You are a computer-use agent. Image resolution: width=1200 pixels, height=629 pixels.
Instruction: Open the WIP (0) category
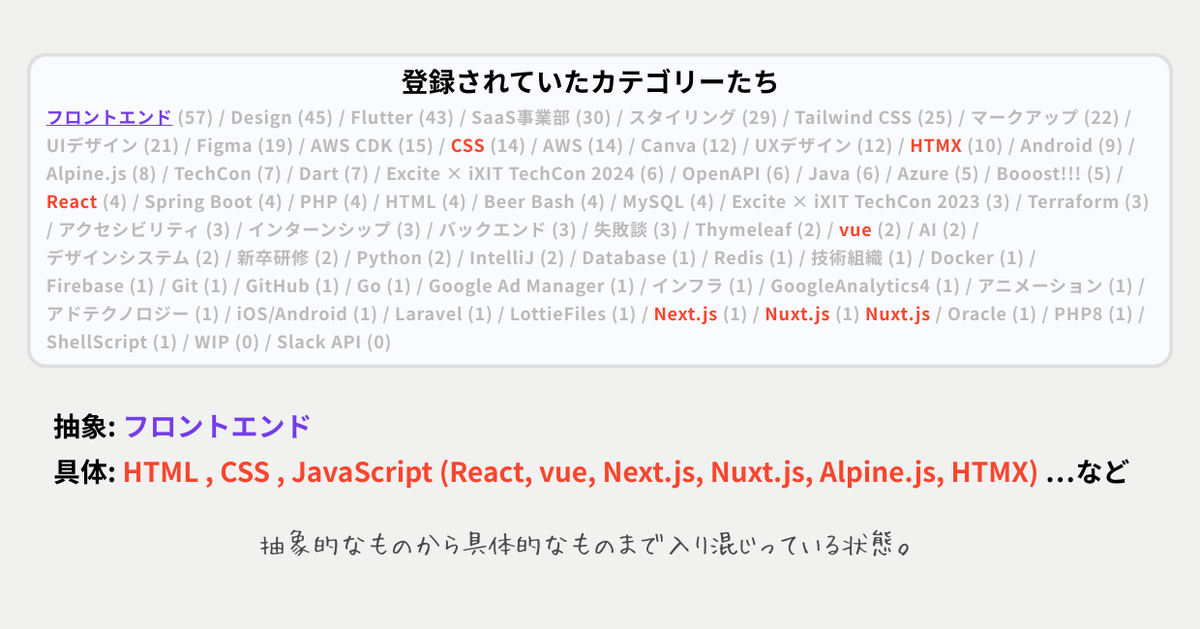click(227, 342)
